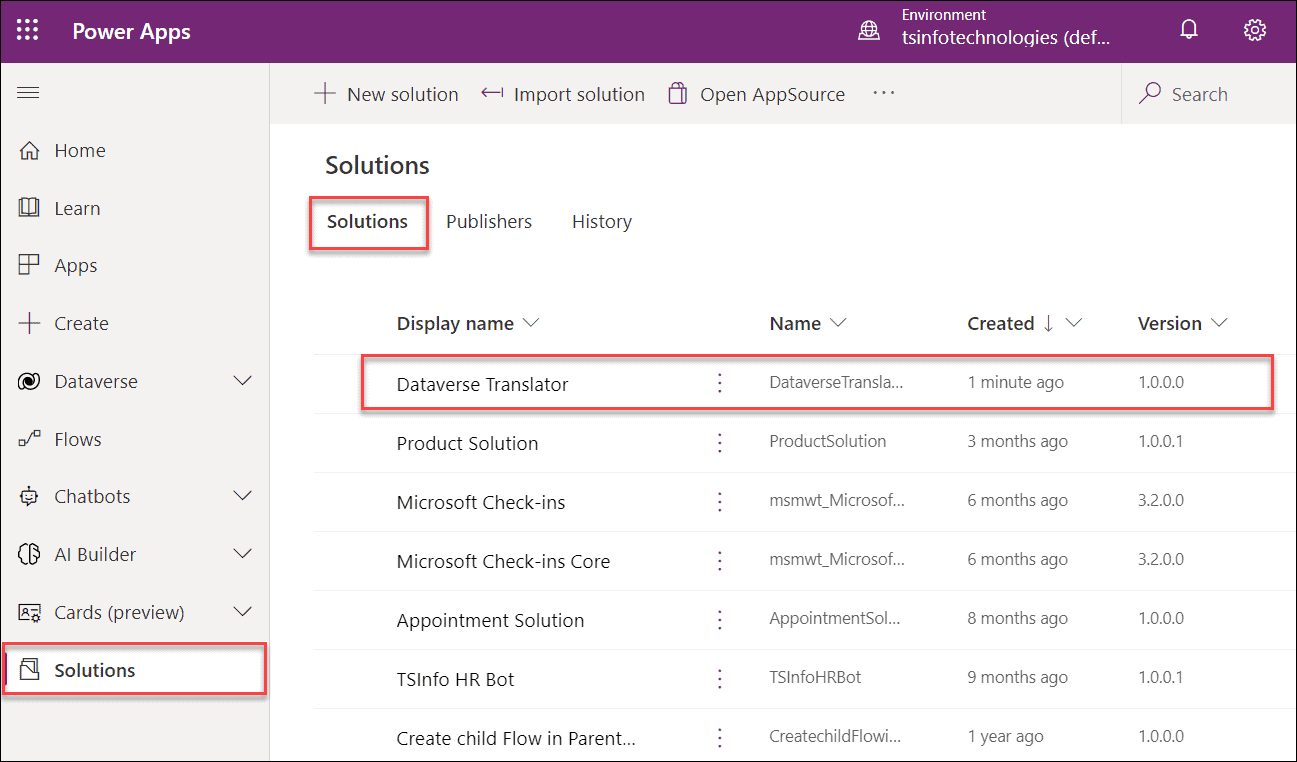The image size is (1297, 762).
Task: Select Chatbots in the sidebar
Action: pyautogui.click(x=91, y=495)
